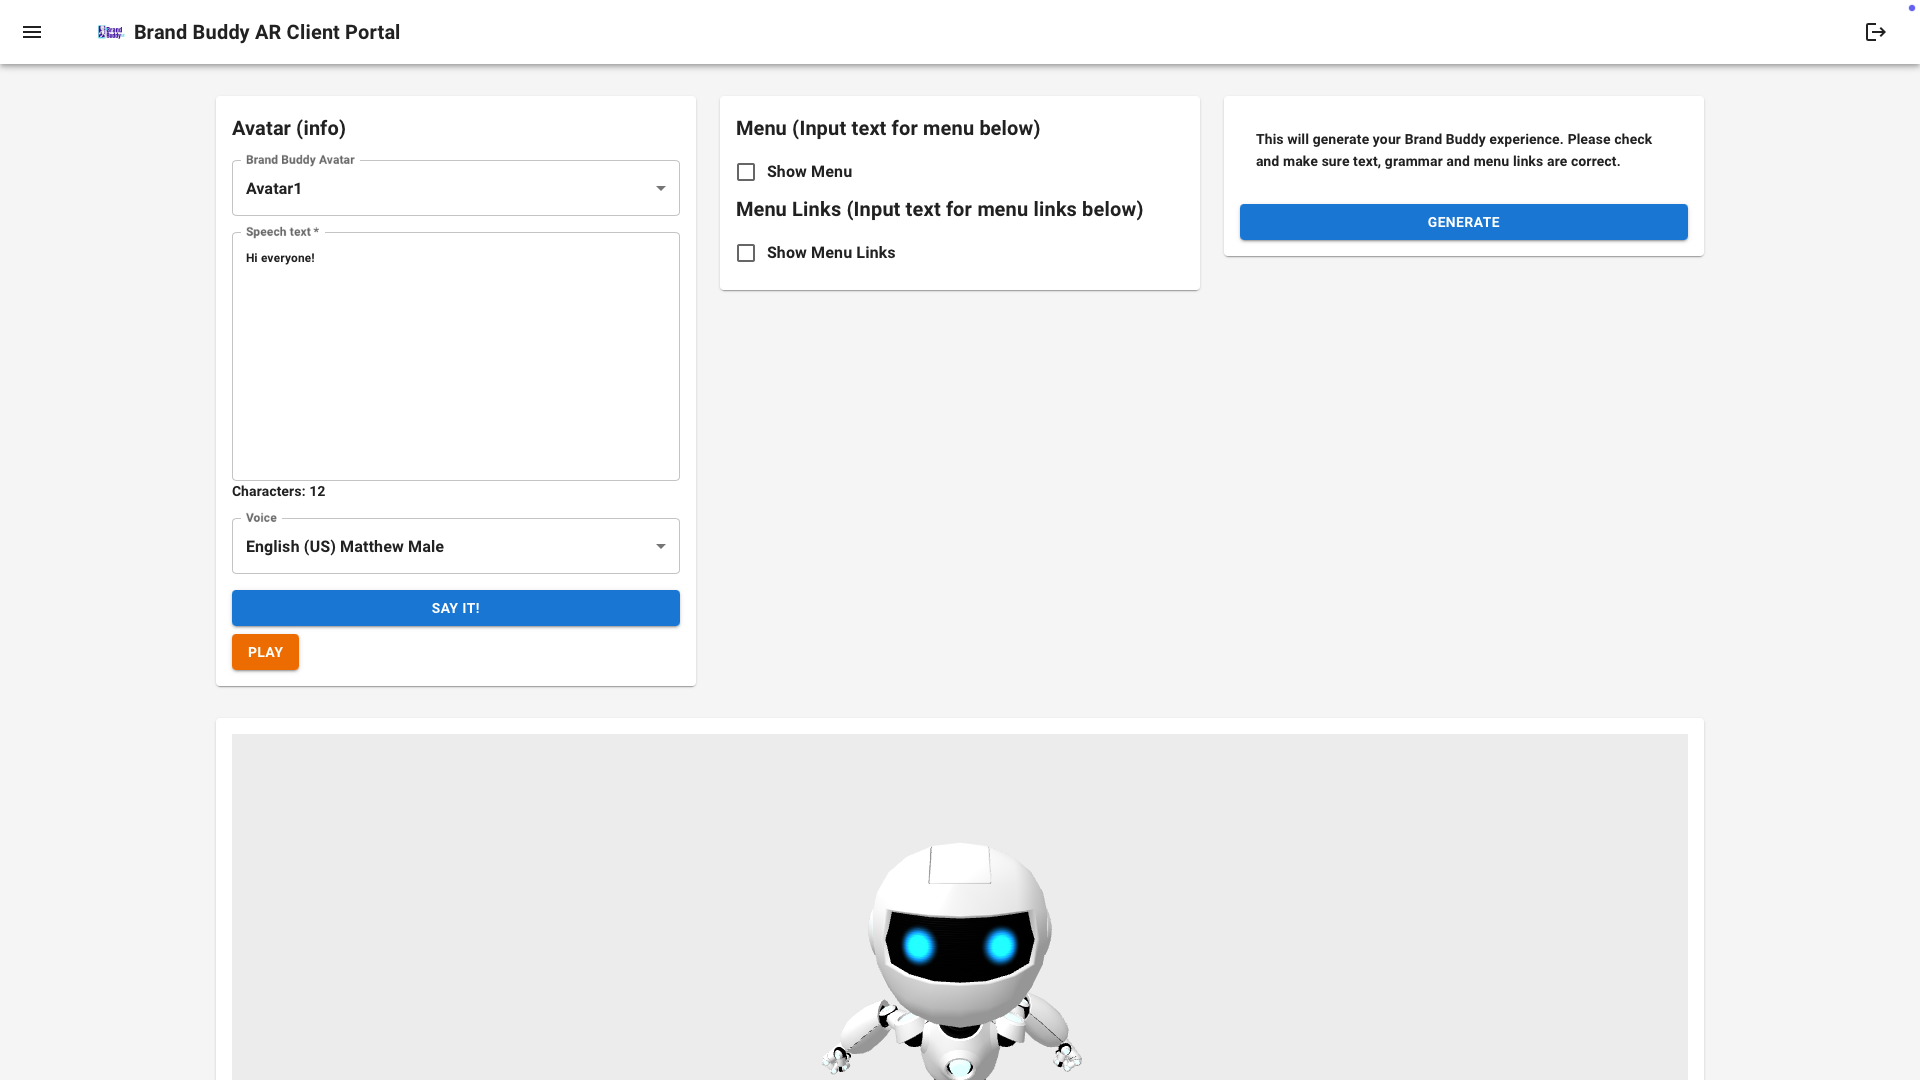Select the English (US) Matthew Male voice field
The width and height of the screenshot is (1920, 1080).
440,546
